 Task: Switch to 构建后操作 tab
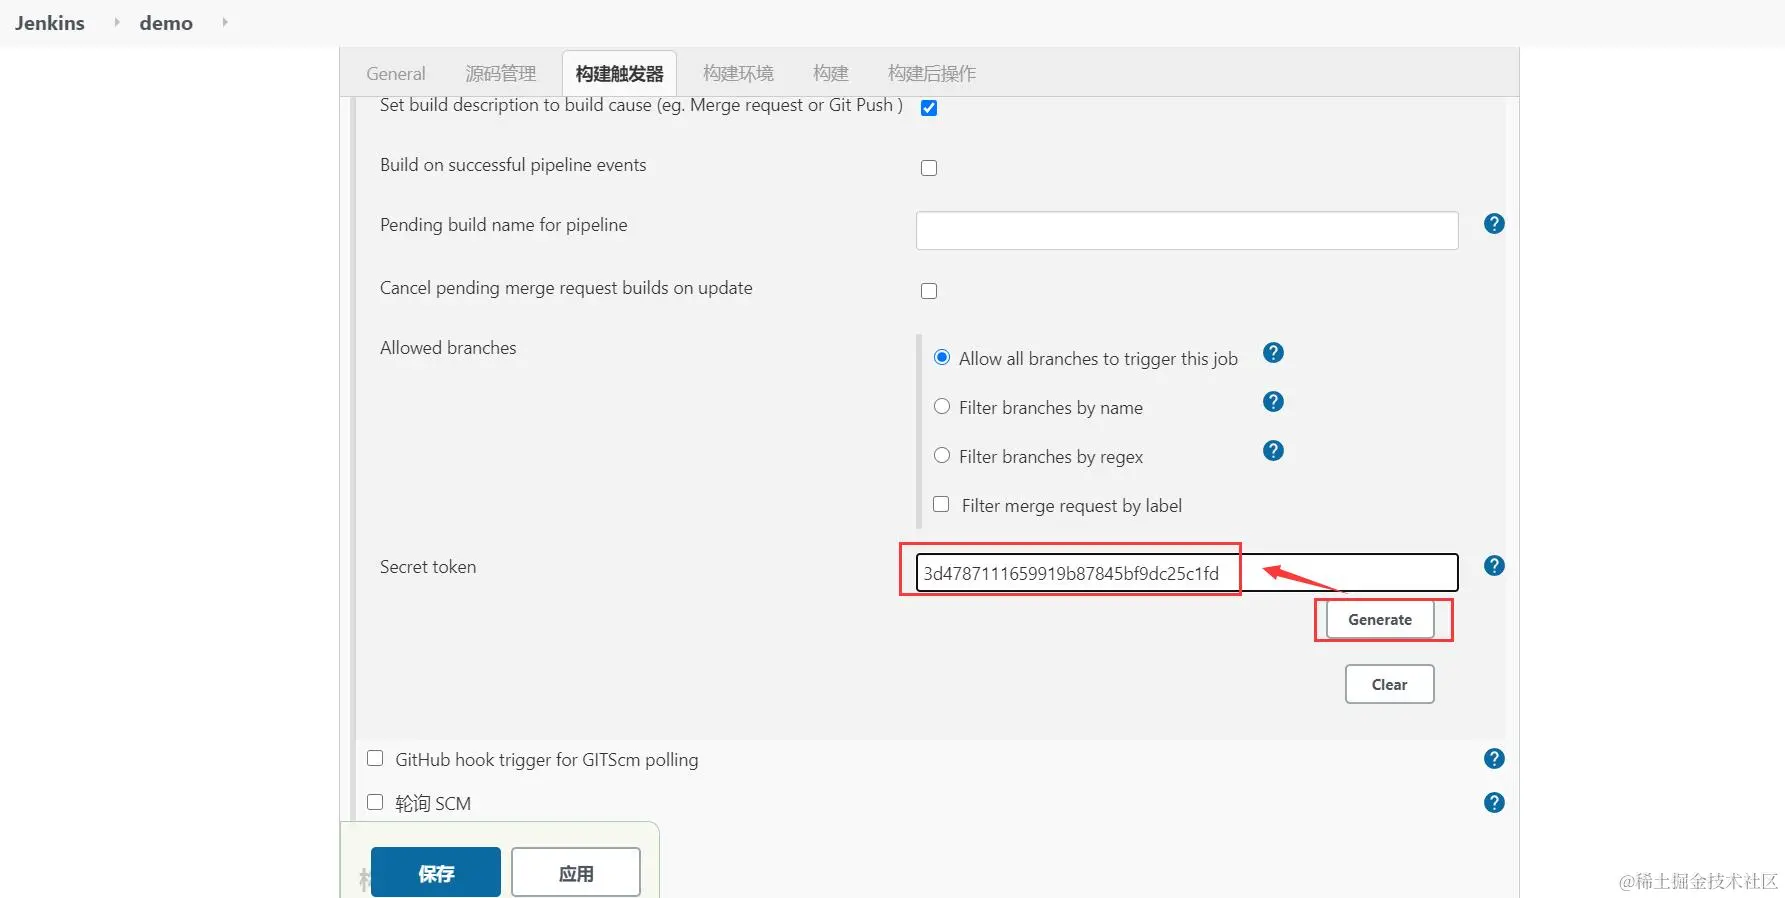(932, 74)
